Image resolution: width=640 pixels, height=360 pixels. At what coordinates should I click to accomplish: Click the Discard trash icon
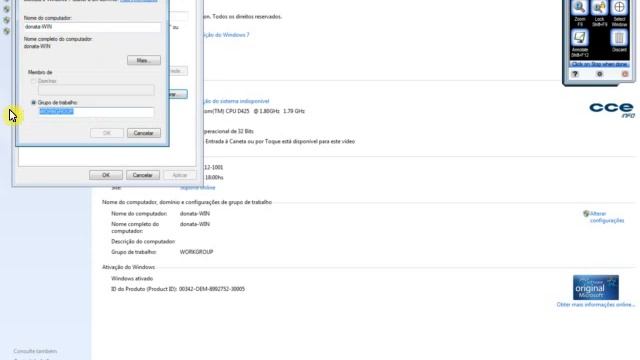(619, 38)
